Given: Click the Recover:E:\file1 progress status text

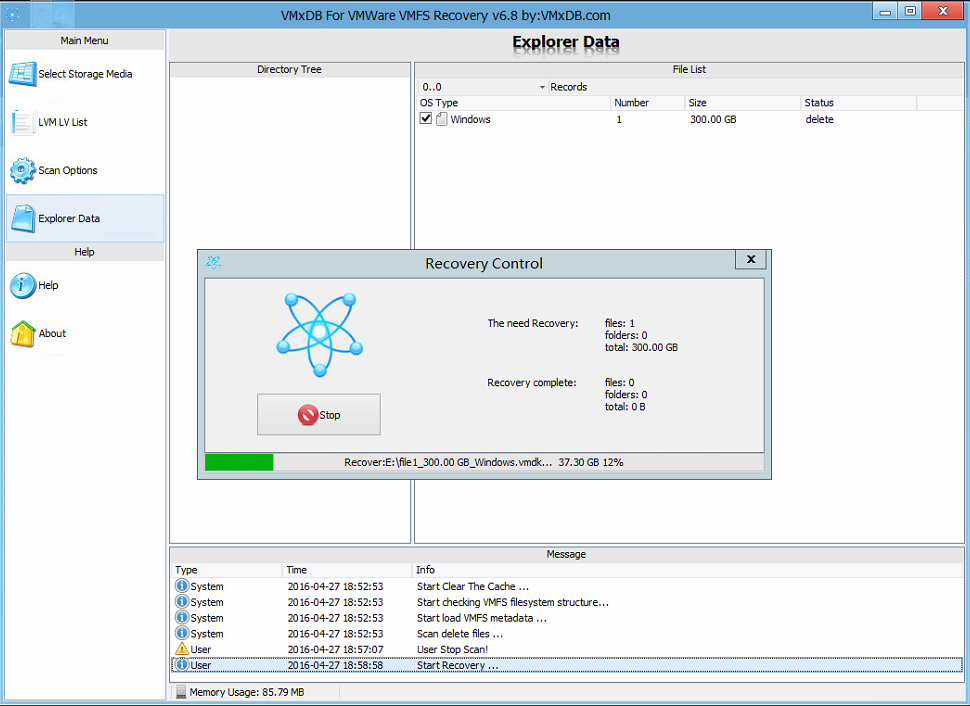Looking at the screenshot, I should [484, 462].
